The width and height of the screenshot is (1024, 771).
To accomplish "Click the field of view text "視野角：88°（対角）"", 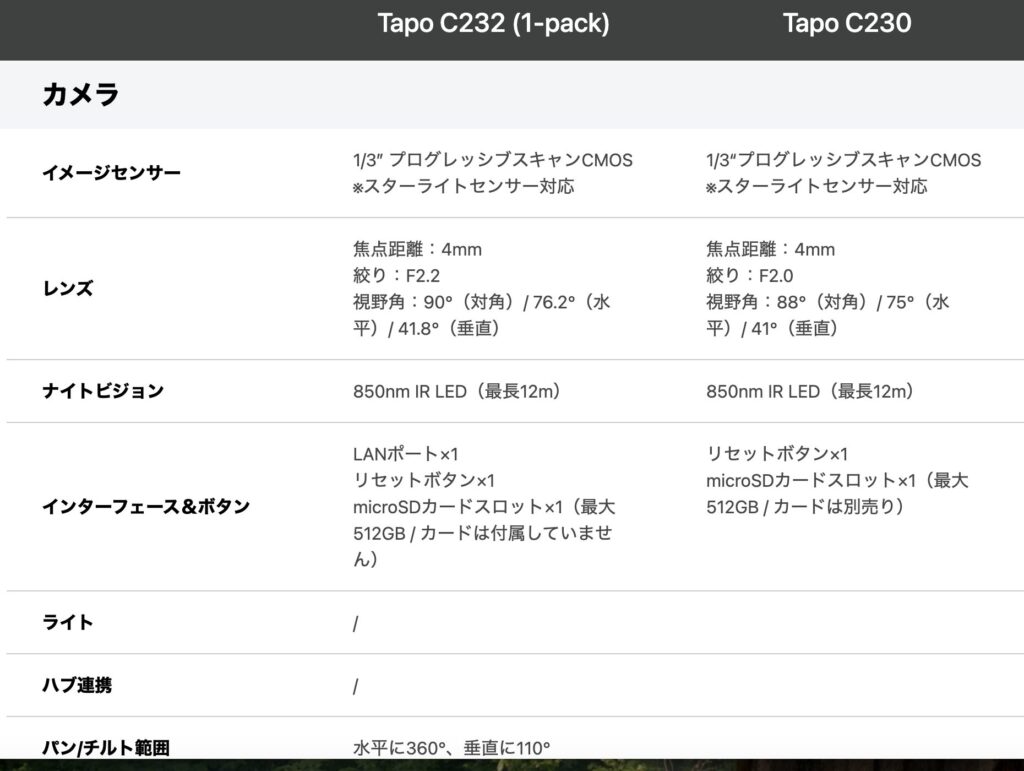I will 788,302.
